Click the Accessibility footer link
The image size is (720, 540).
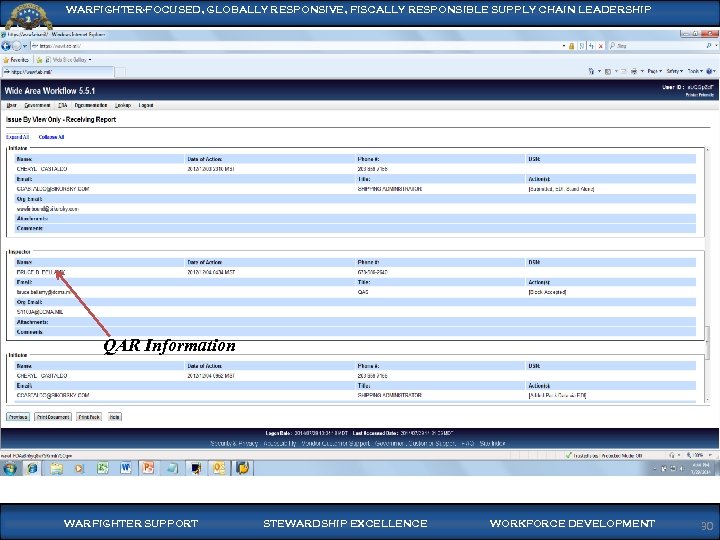pyautogui.click(x=280, y=444)
